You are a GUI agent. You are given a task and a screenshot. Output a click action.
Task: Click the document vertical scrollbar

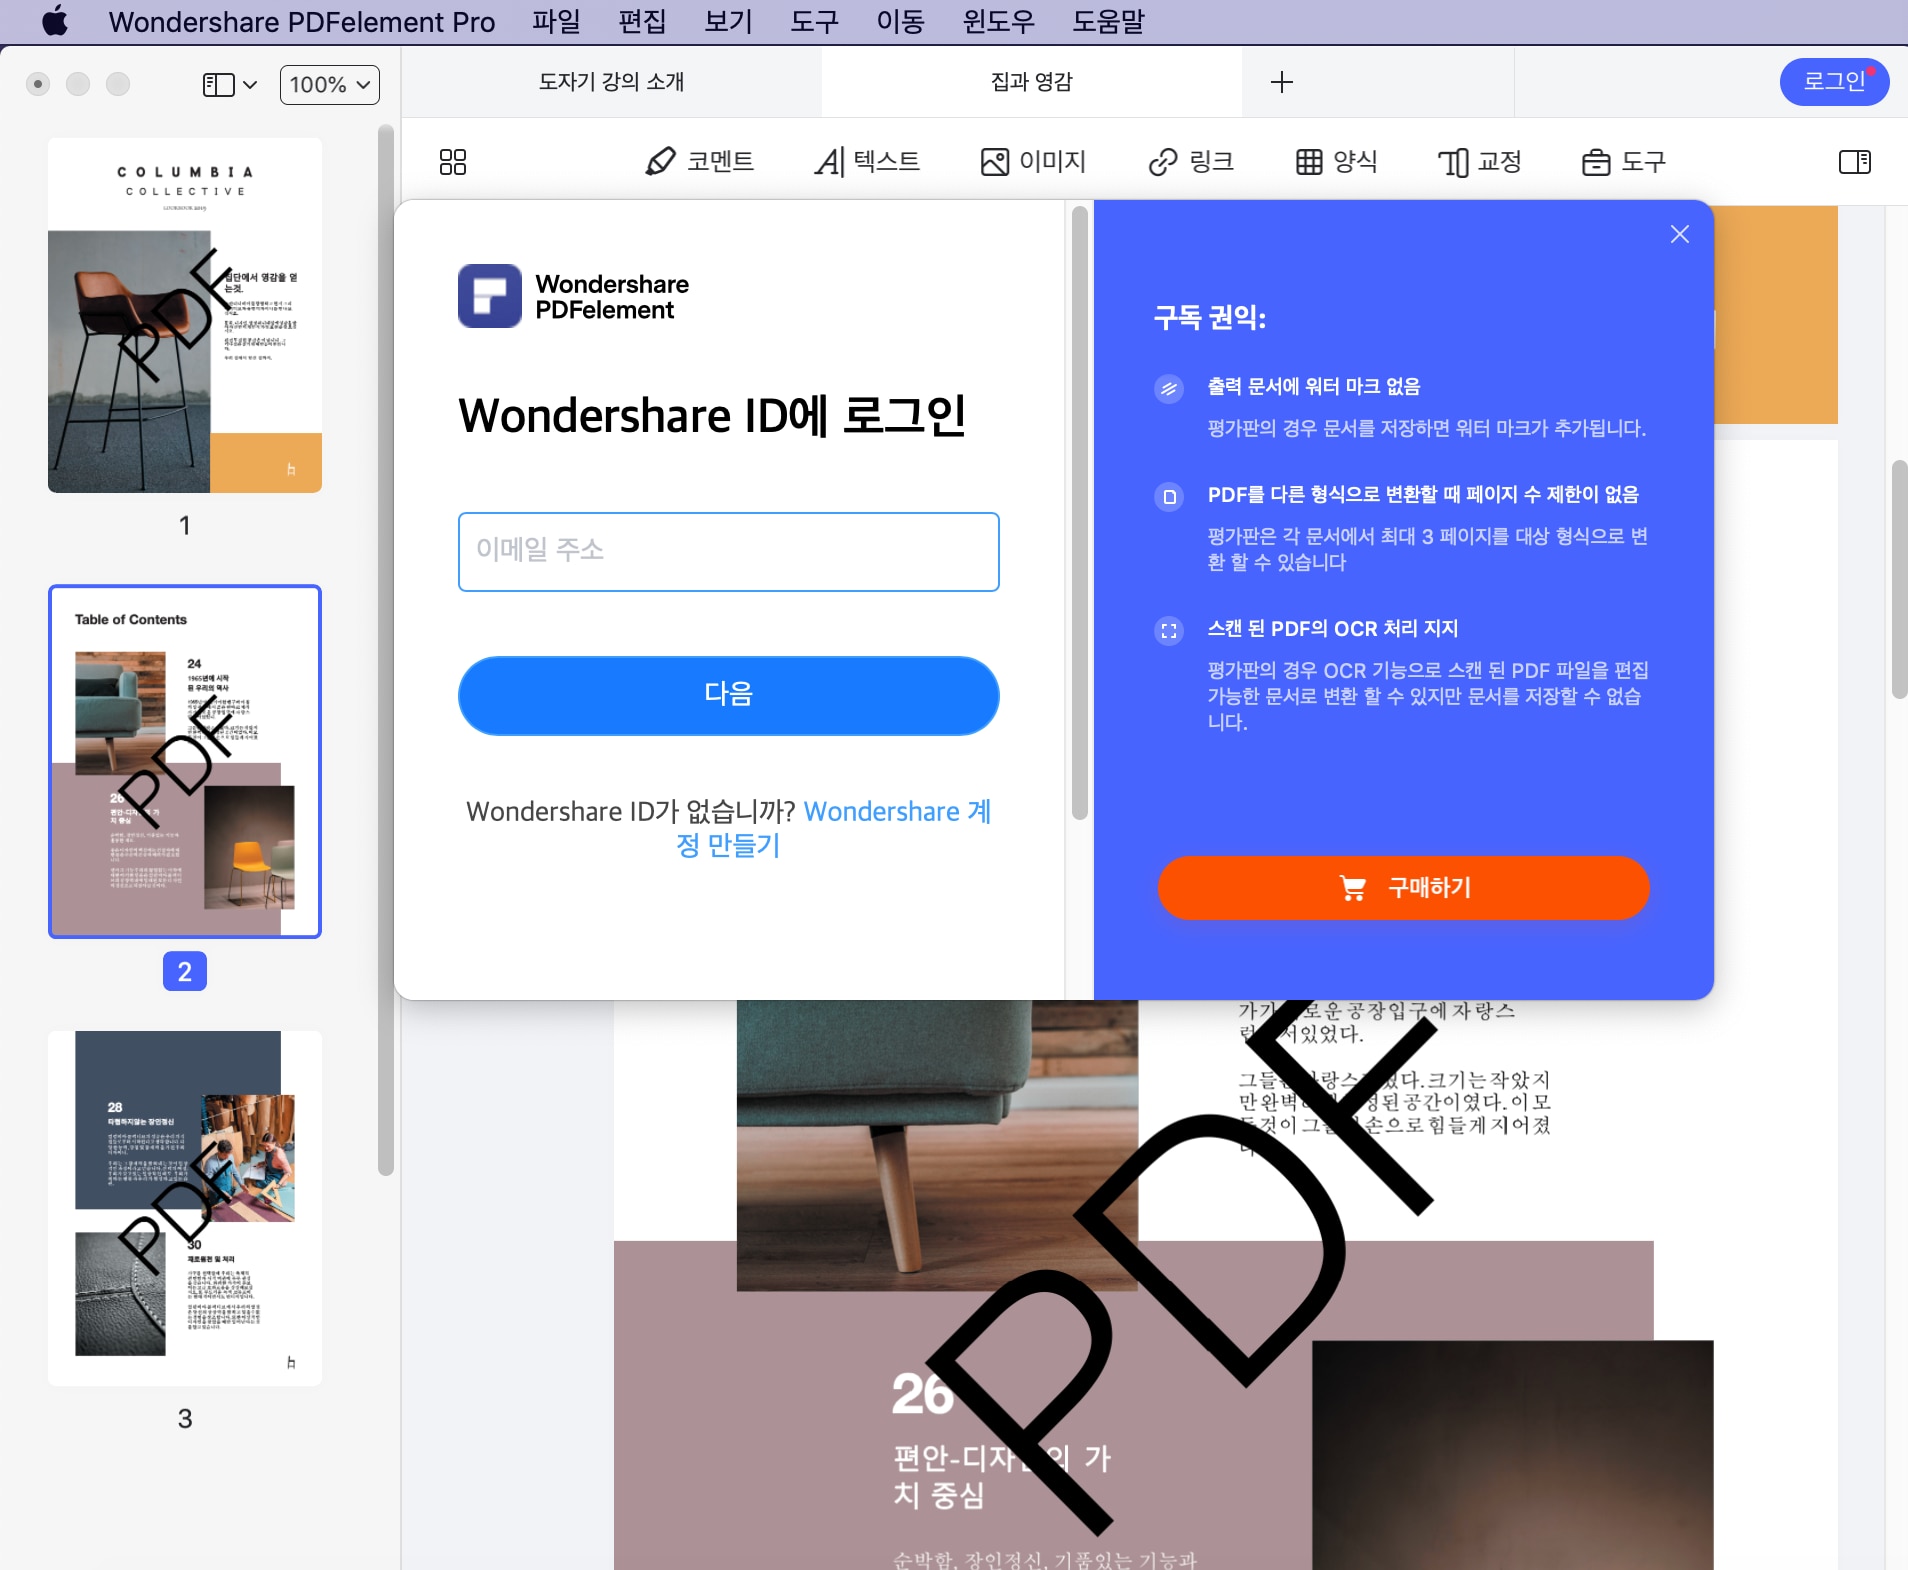(1899, 580)
